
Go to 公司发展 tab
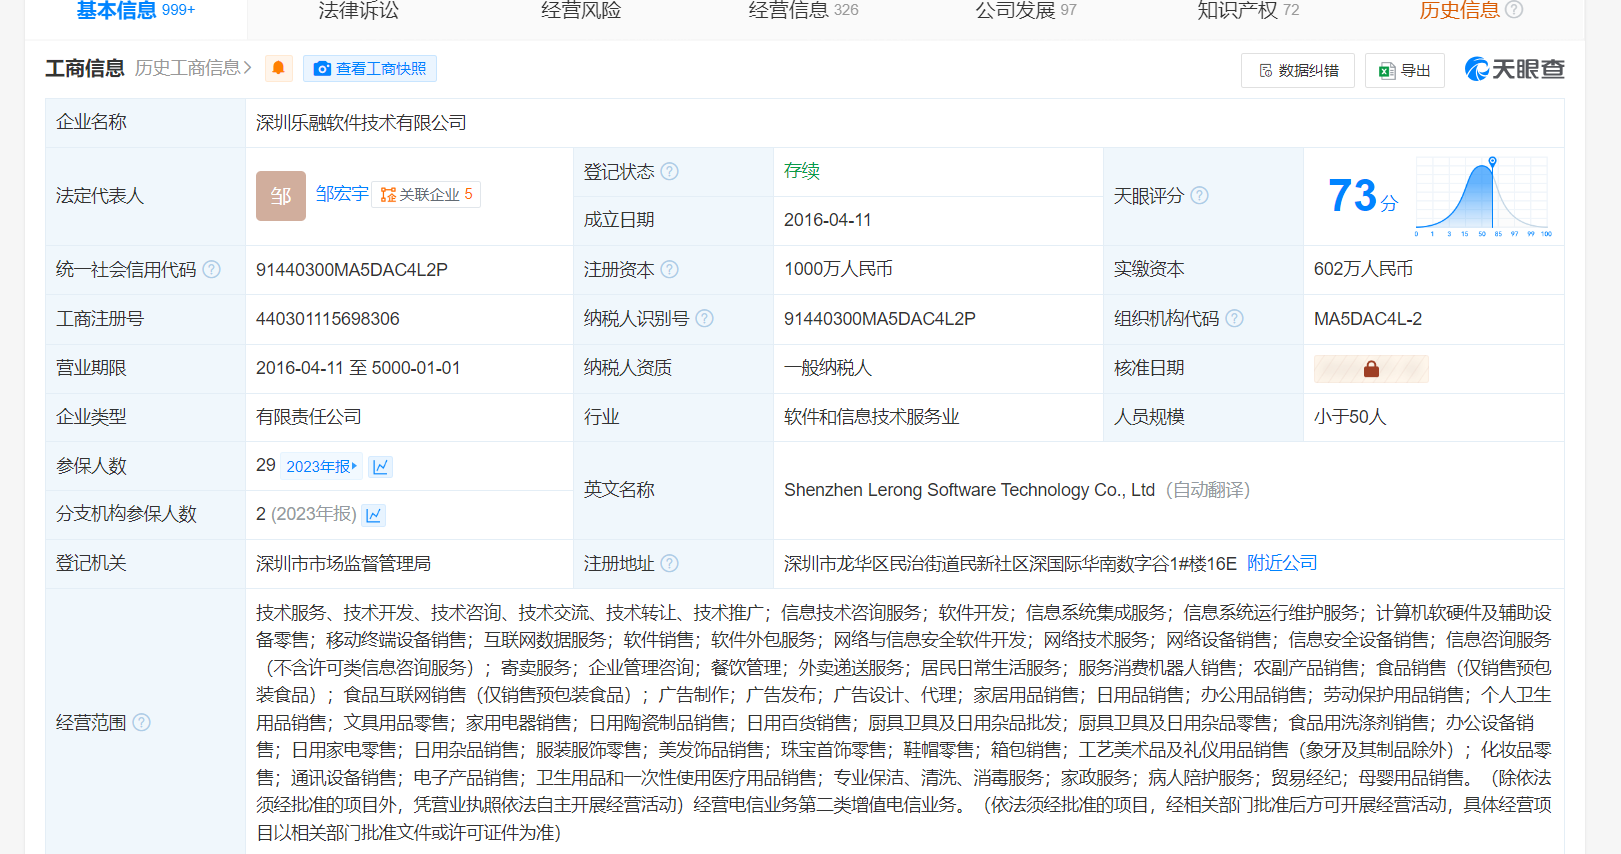click(x=1026, y=10)
